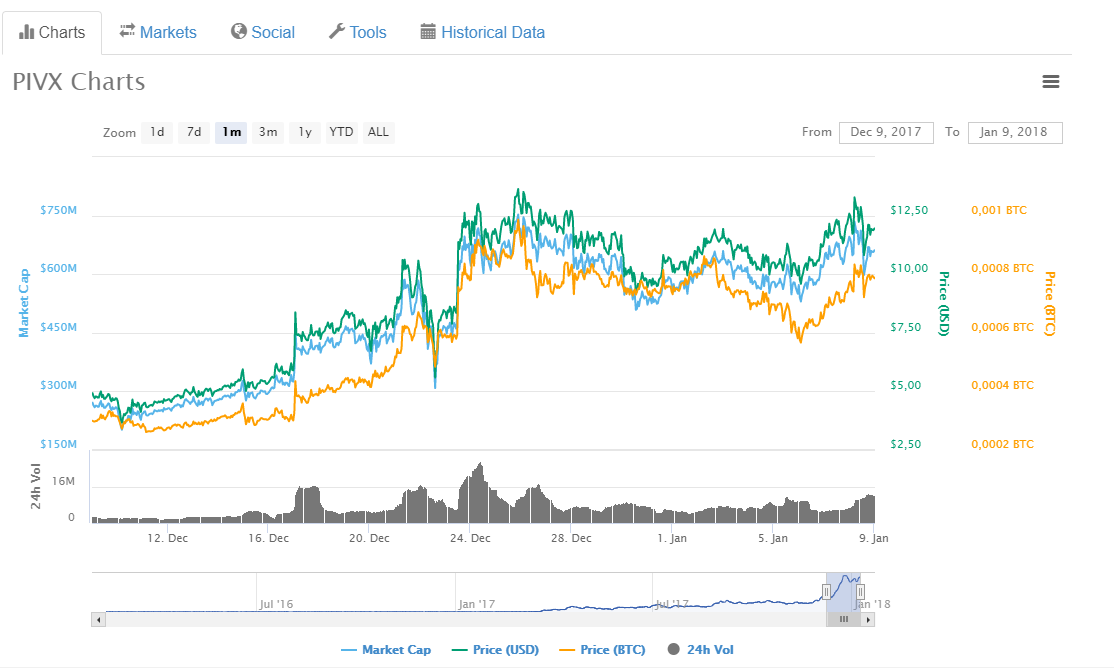Set zoom to 1y
This screenshot has height=668, width=1114.
pos(305,132)
